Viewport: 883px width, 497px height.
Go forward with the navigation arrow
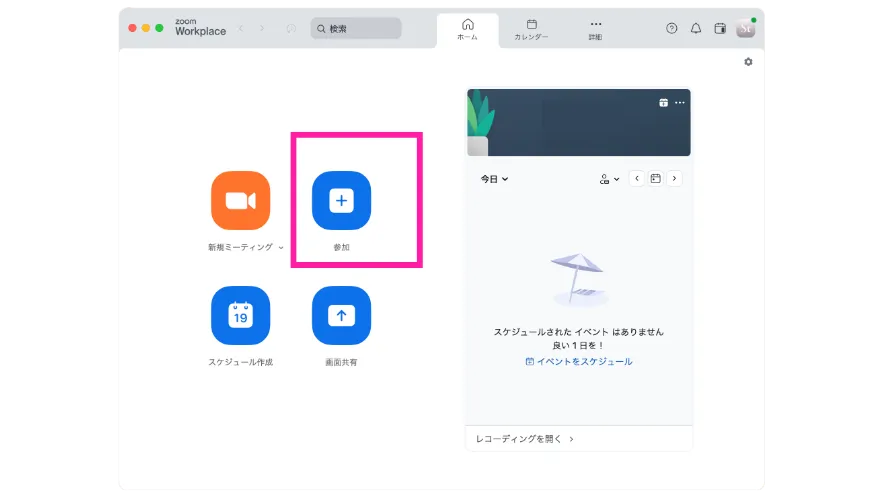(x=262, y=28)
